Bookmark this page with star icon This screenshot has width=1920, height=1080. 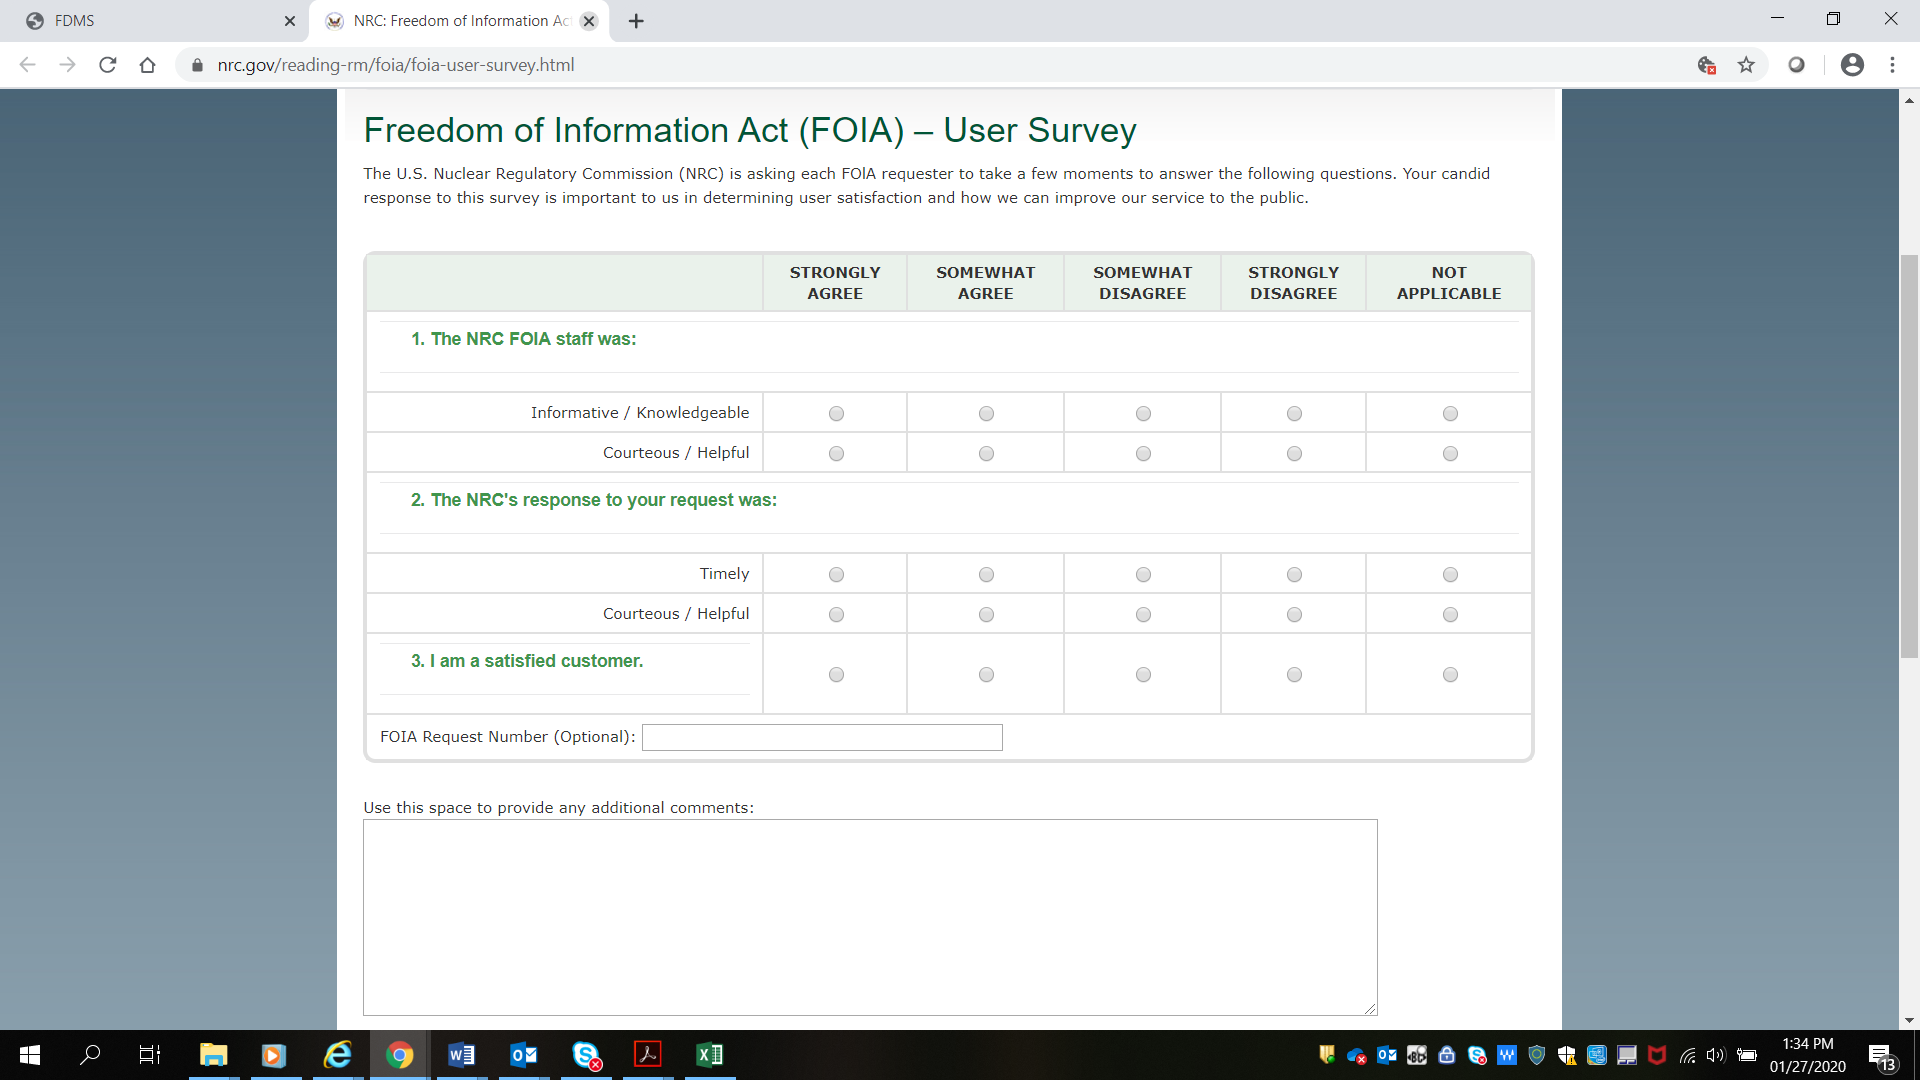1746,65
